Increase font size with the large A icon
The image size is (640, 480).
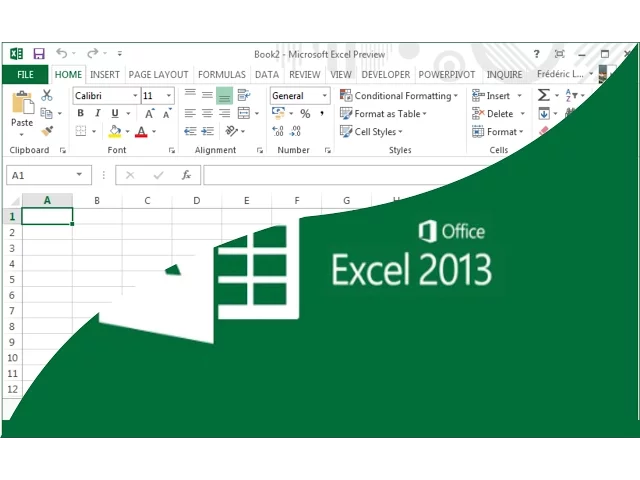(x=149, y=113)
